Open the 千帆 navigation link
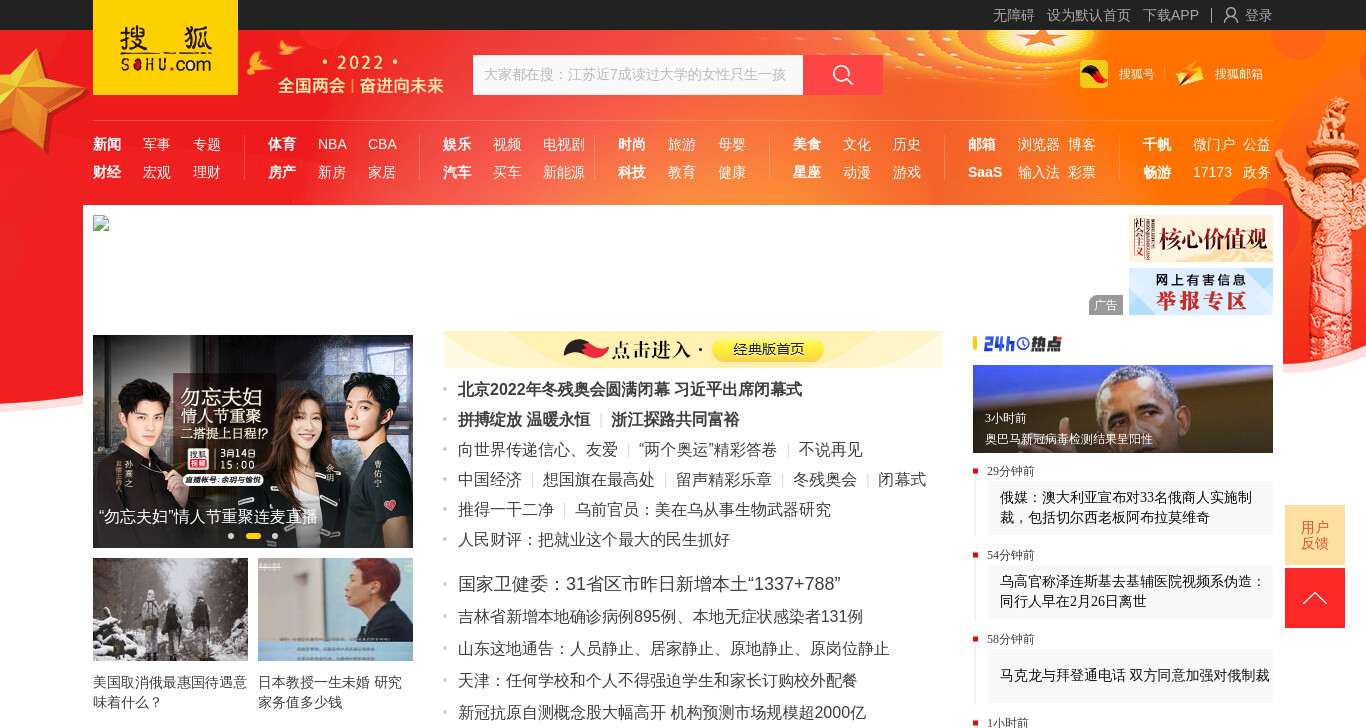 [x=1157, y=144]
